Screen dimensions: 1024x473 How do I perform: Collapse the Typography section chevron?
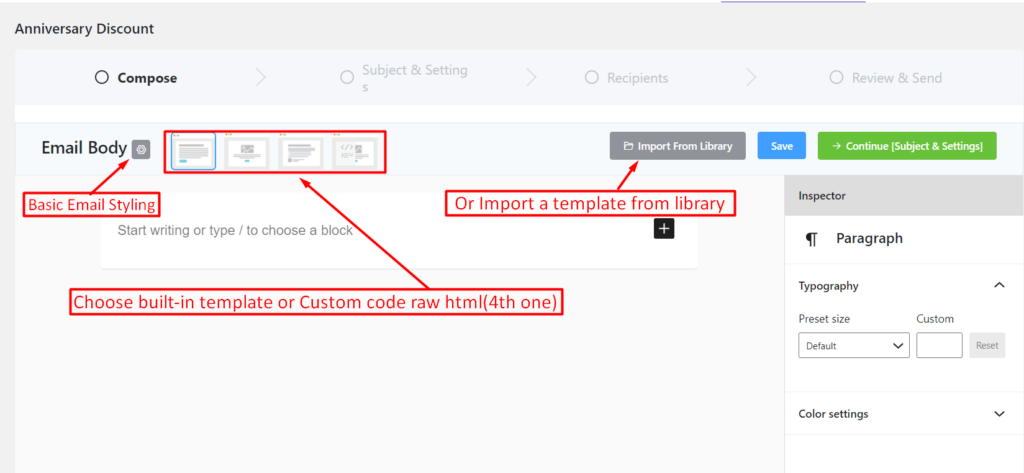999,285
